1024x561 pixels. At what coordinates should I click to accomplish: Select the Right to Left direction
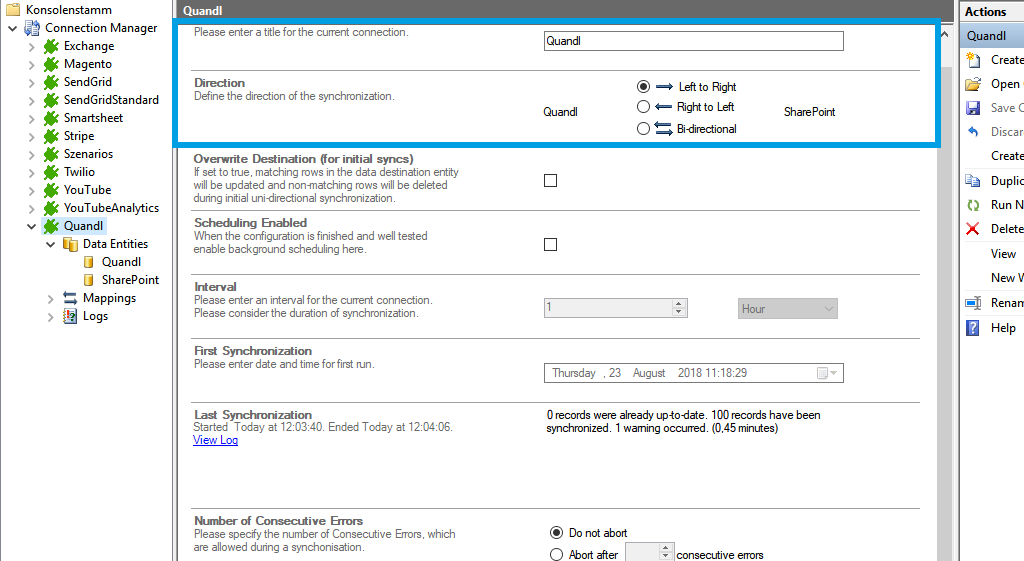(x=644, y=107)
